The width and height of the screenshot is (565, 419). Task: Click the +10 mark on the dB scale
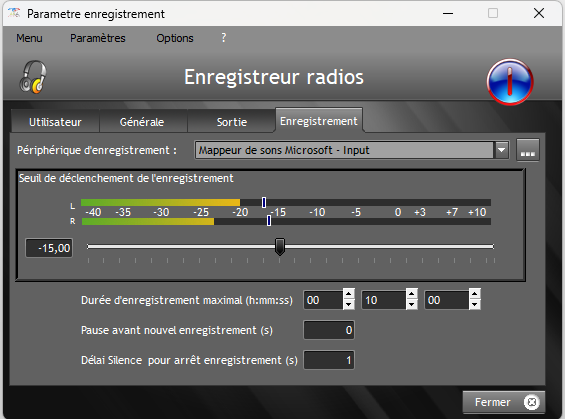pyautogui.click(x=477, y=212)
